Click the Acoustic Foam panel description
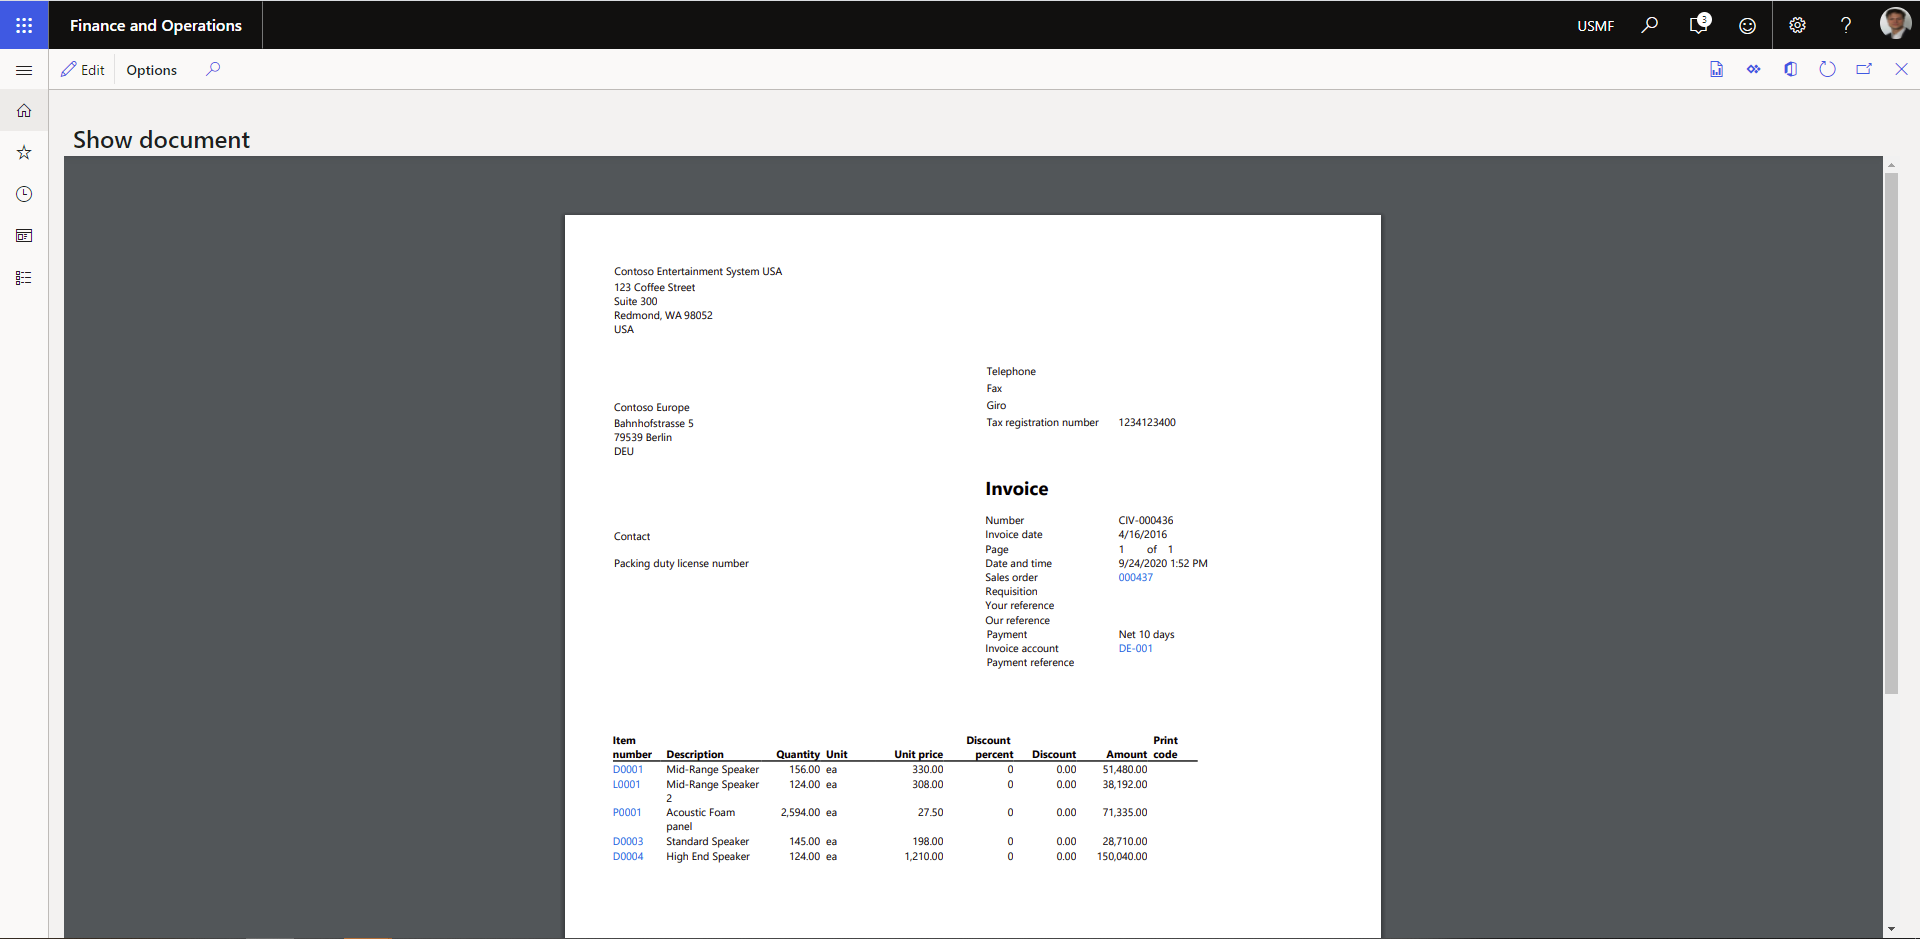This screenshot has height=939, width=1920. pos(701,820)
